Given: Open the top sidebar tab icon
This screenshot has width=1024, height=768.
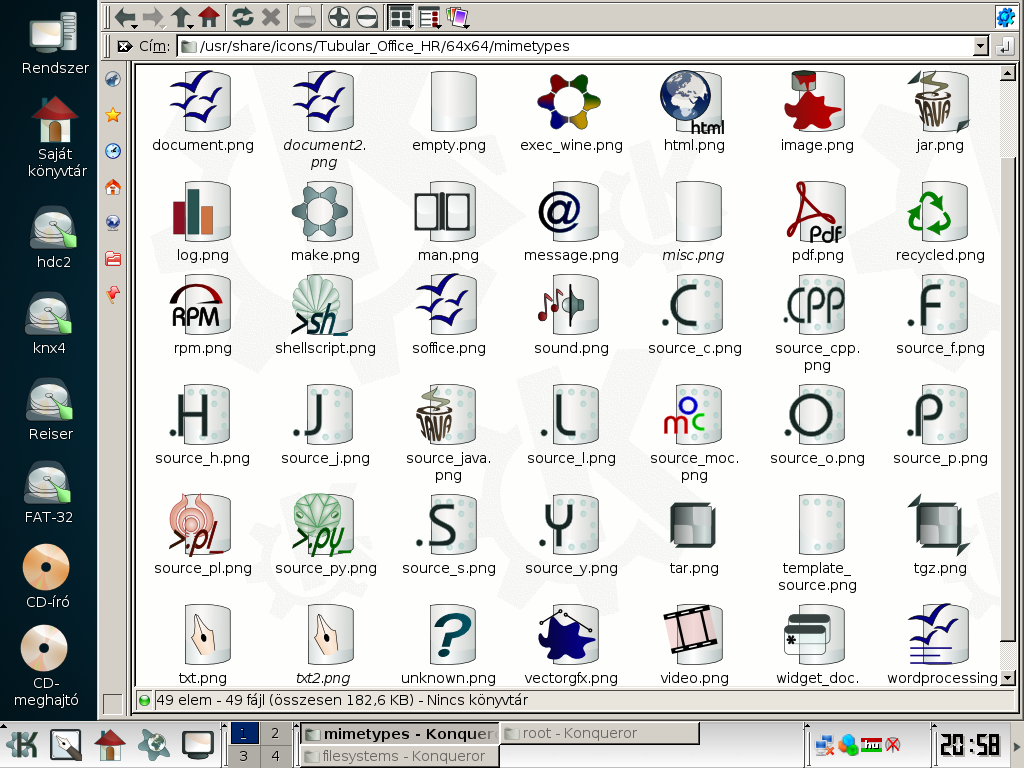Looking at the screenshot, I should 113,80.
